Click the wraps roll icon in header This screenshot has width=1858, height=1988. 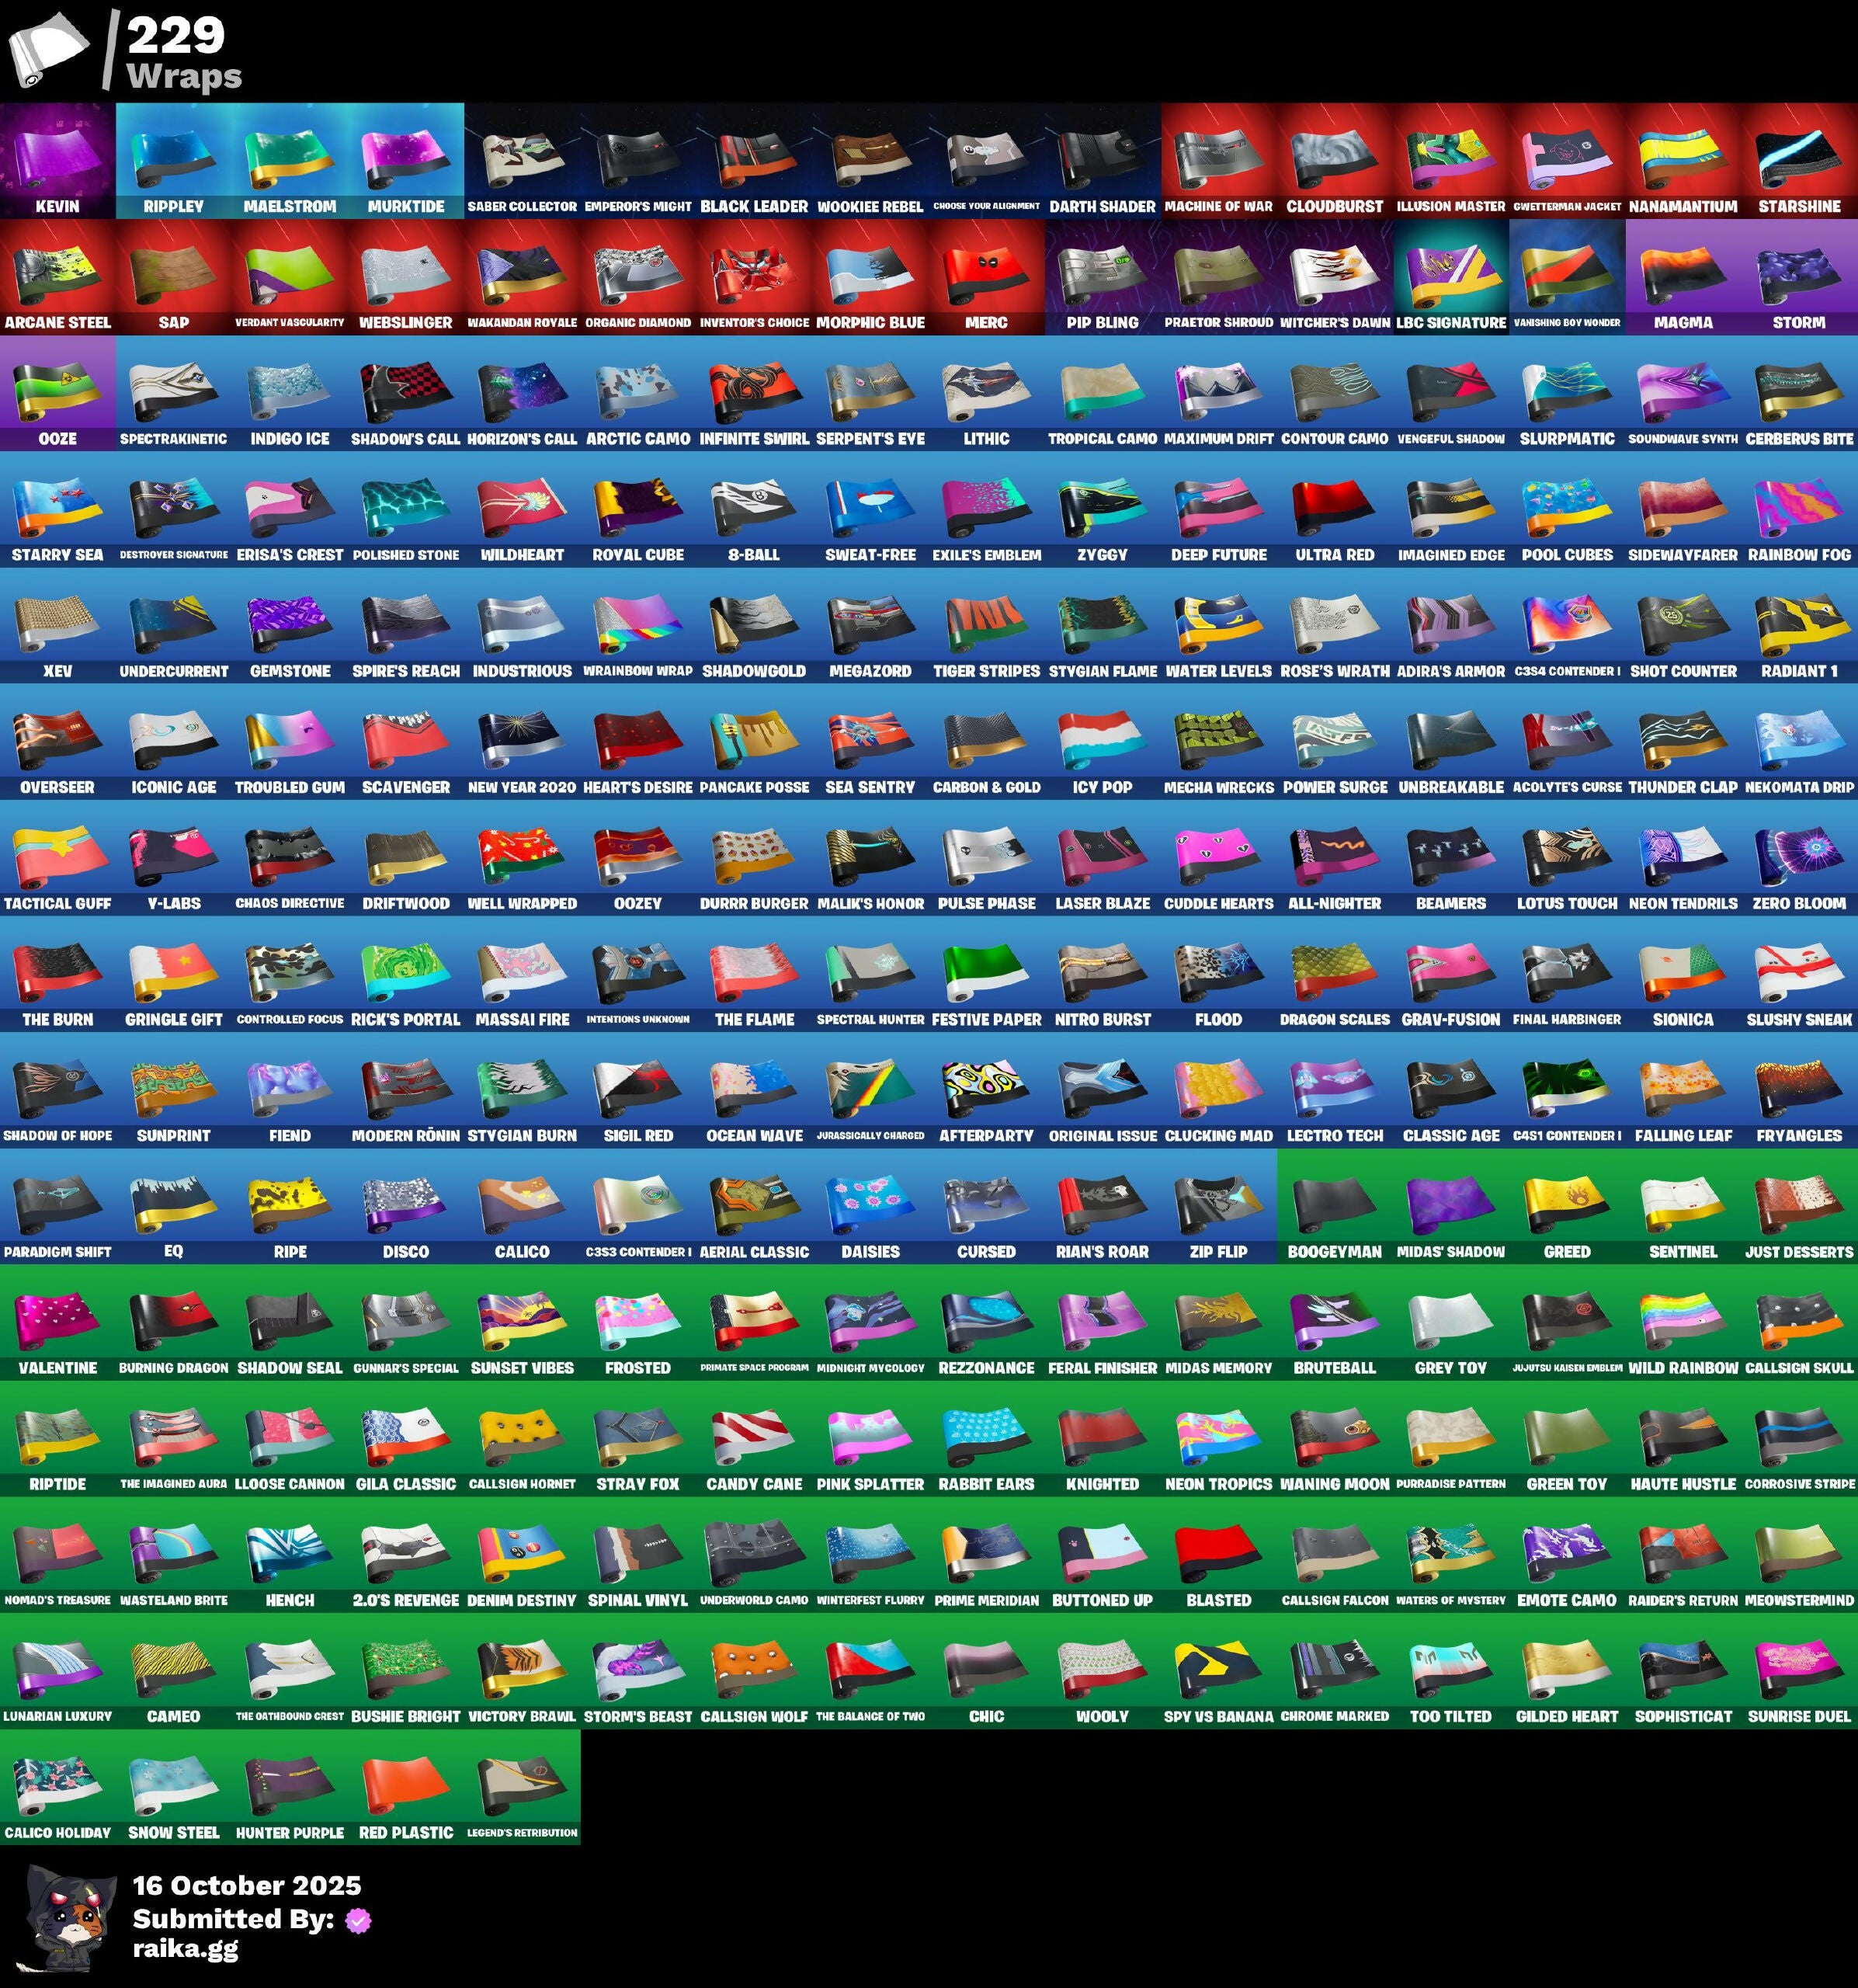pos(48,50)
